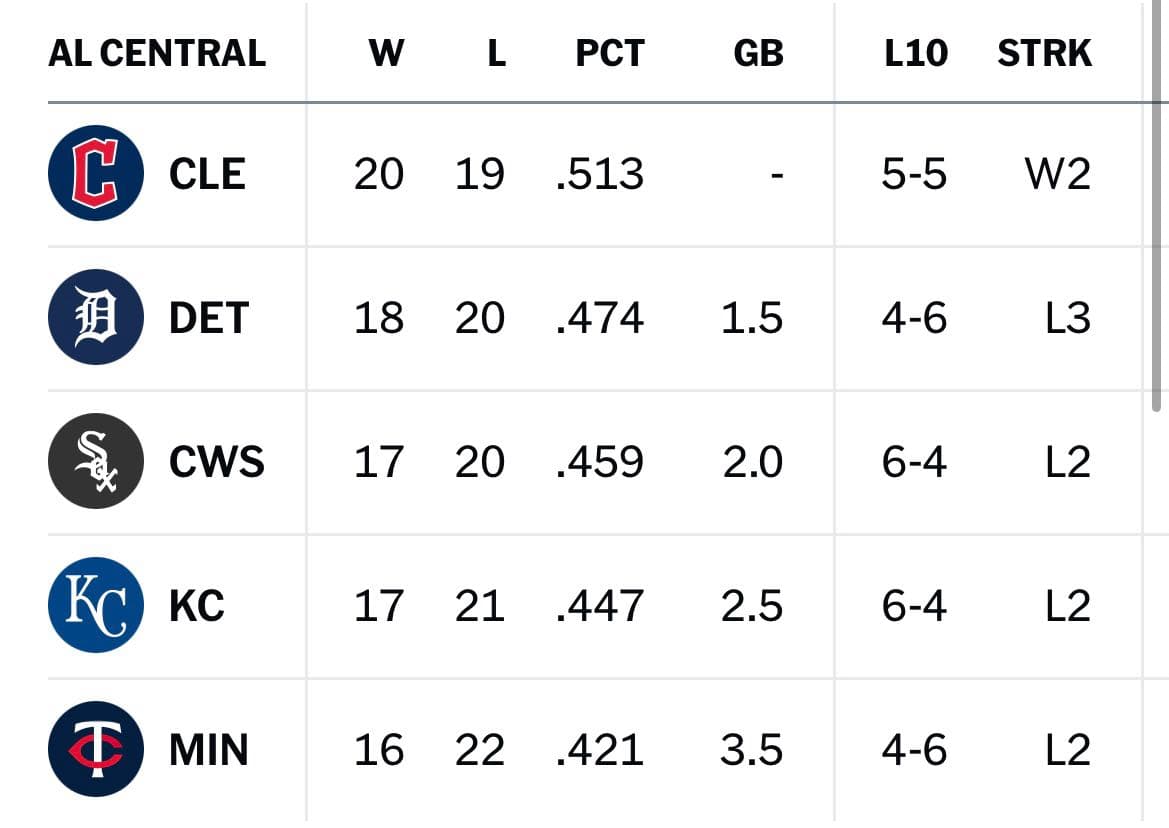1169x828 pixels.
Task: Select Cleveland's W2 streak cell
Action: pos(1058,174)
